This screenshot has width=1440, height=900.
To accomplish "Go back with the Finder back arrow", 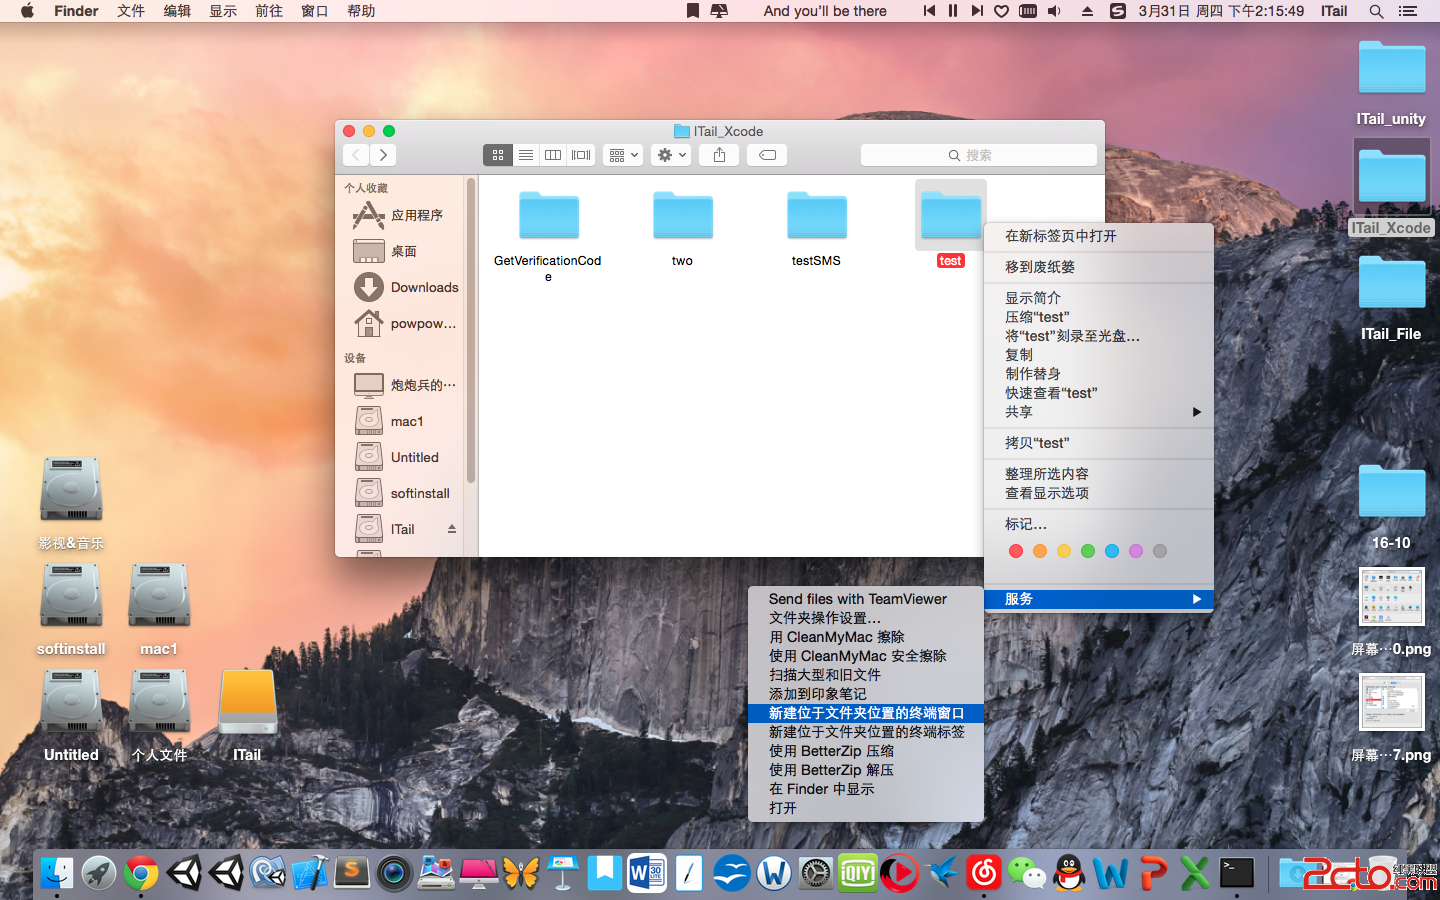I will 356,155.
